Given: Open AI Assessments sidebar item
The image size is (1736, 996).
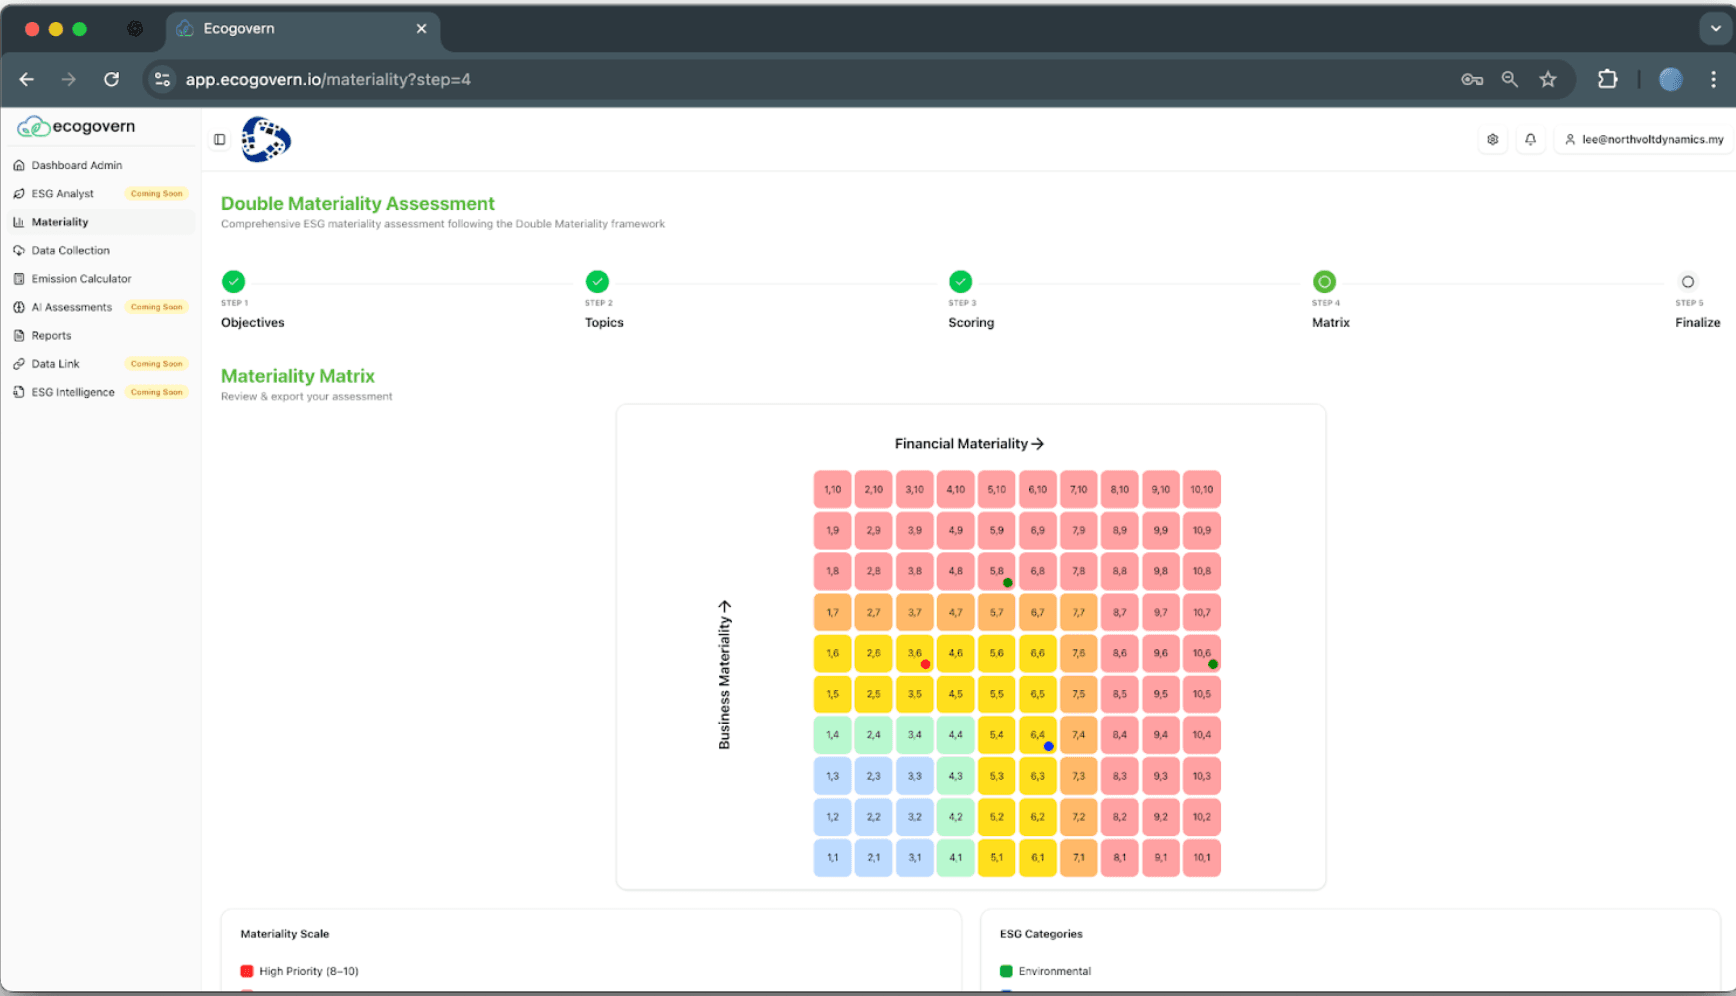Looking at the screenshot, I should [100, 307].
